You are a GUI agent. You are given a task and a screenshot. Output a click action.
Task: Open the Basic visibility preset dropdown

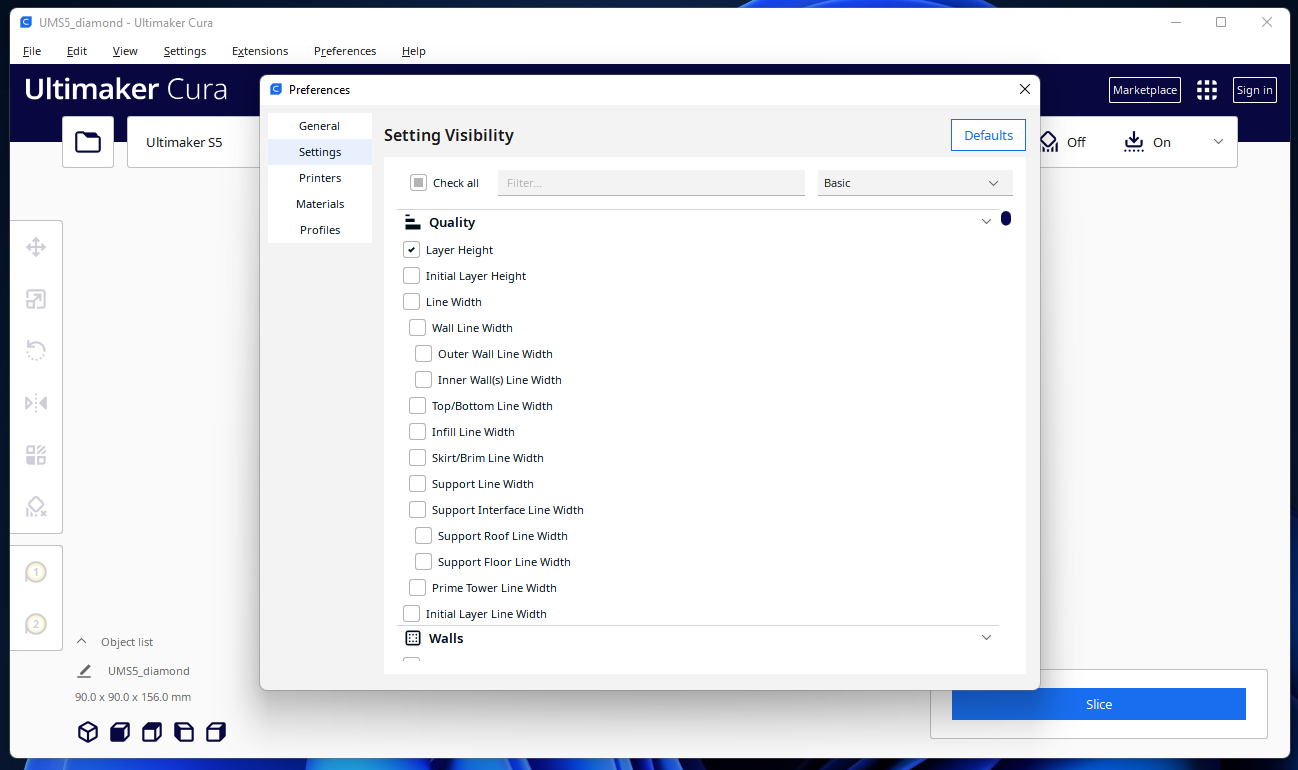pos(915,183)
